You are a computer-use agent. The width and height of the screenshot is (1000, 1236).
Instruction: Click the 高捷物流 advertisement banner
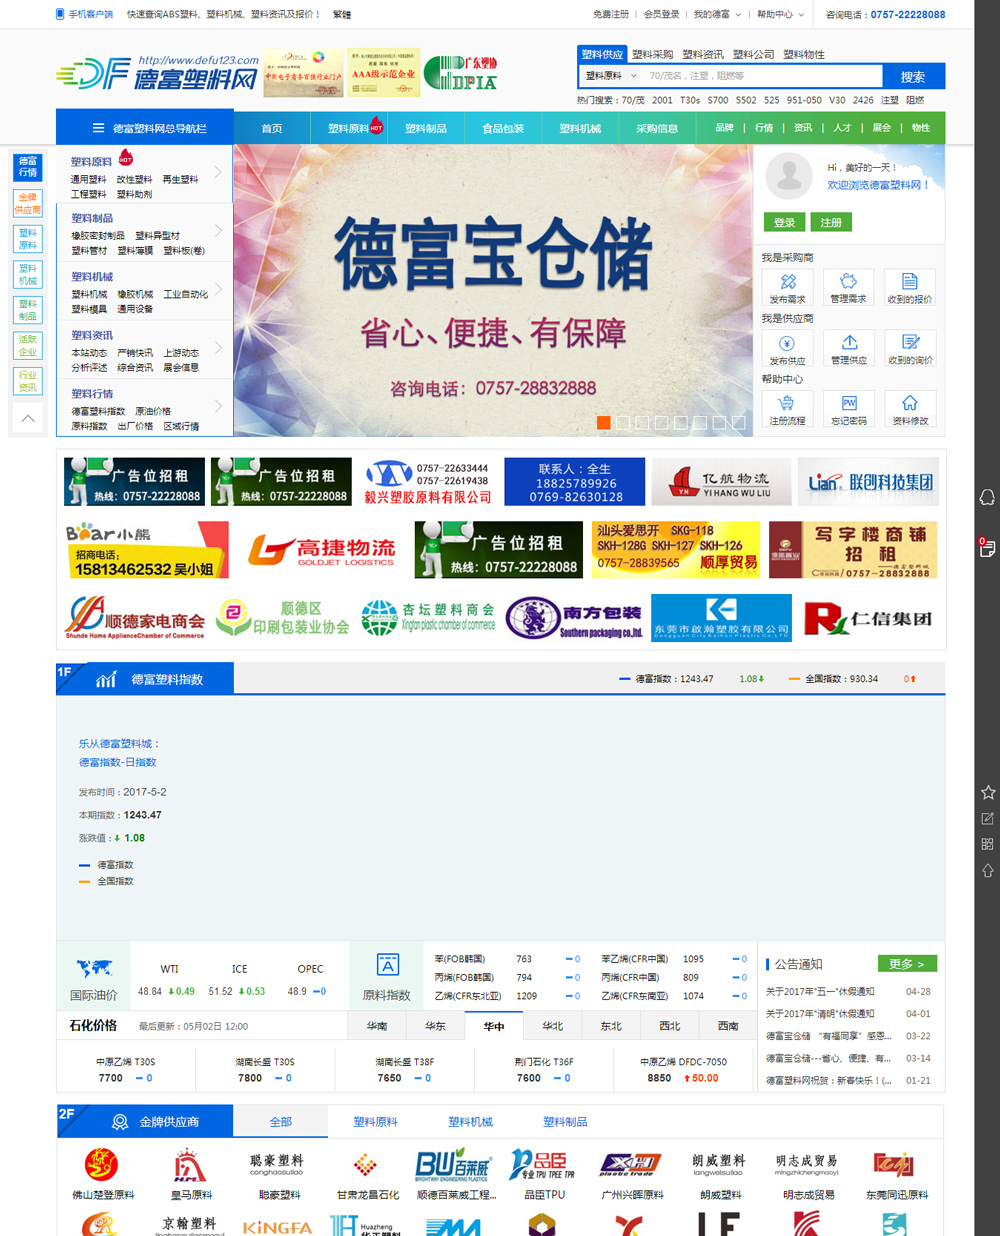click(x=322, y=550)
